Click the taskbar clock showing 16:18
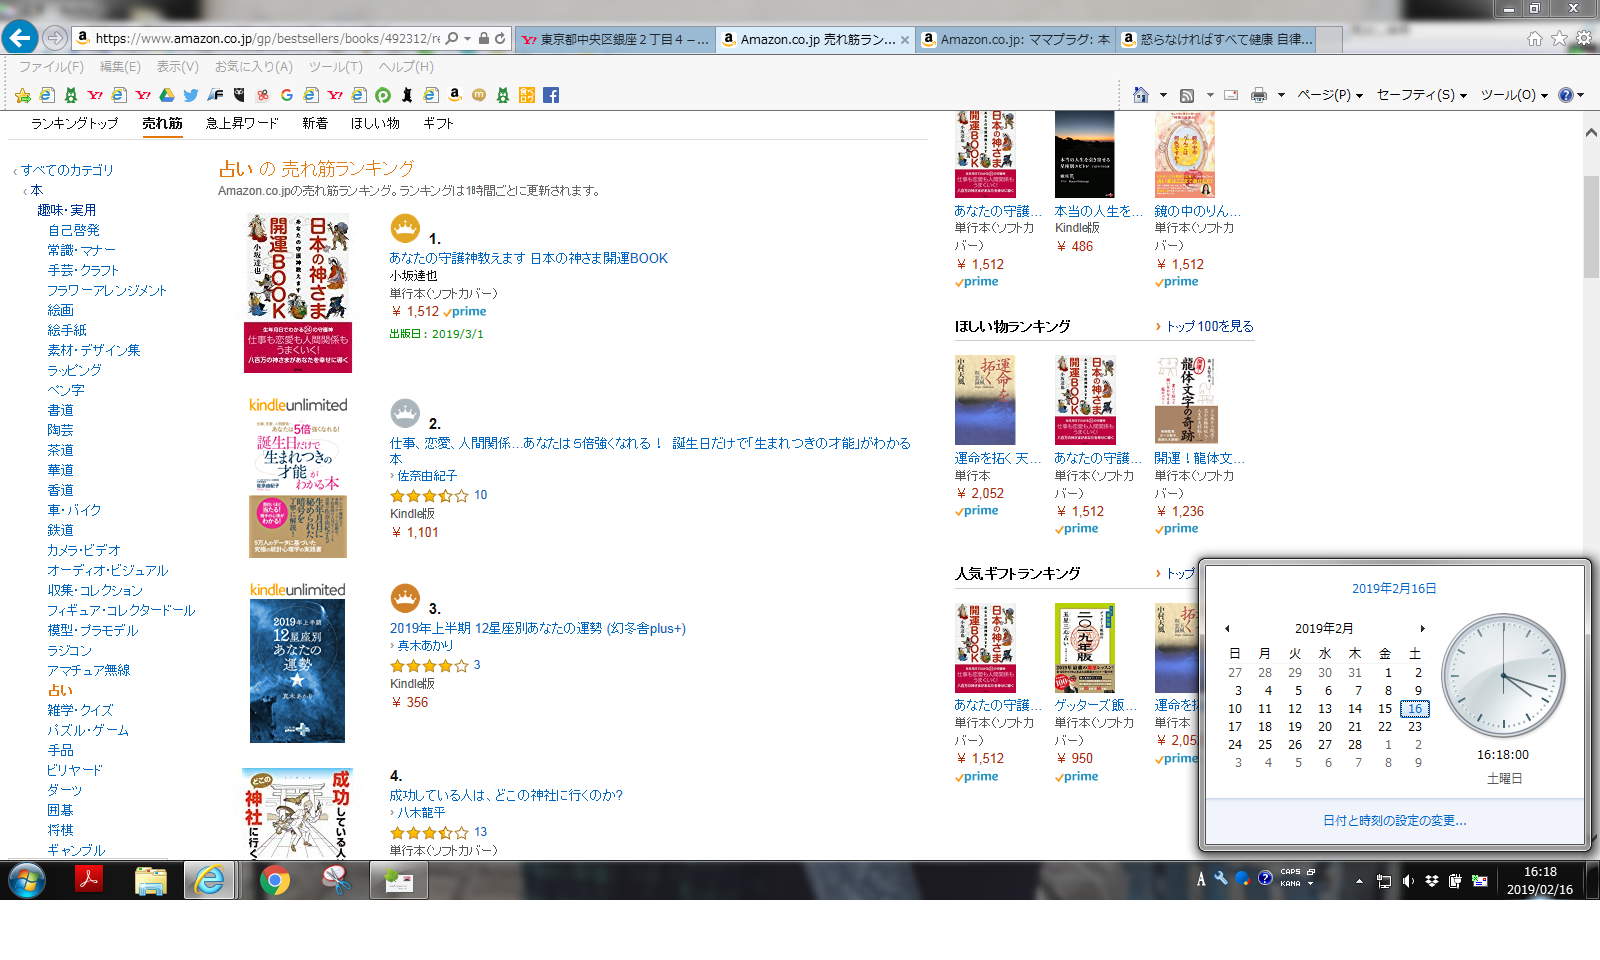The width and height of the screenshot is (1600, 960). pos(1540,881)
